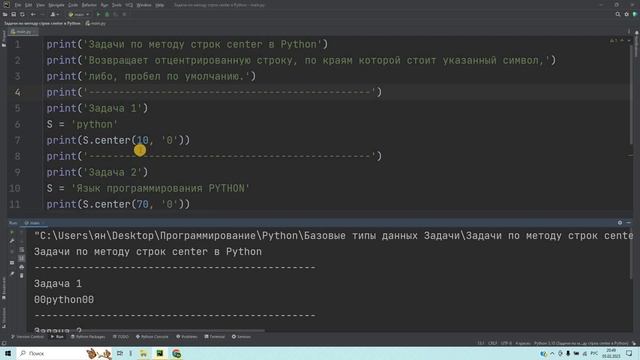
Task: Open the Help menu
Action: coord(160,5)
